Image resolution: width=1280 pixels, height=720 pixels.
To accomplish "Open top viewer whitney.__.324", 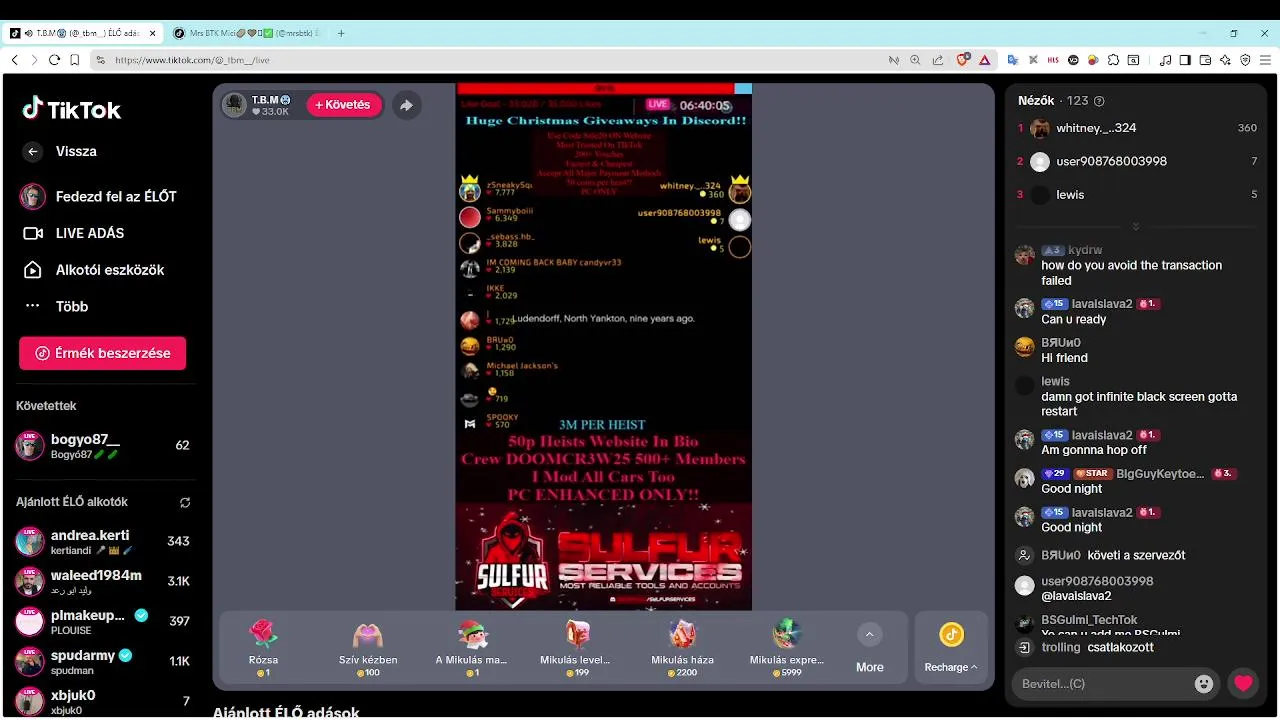I will click(x=1136, y=128).
